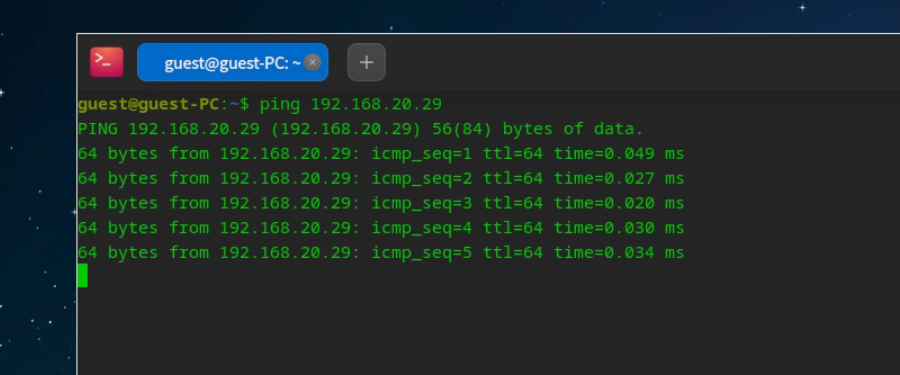Click the icmp_seq=3 reply line

tap(381, 203)
